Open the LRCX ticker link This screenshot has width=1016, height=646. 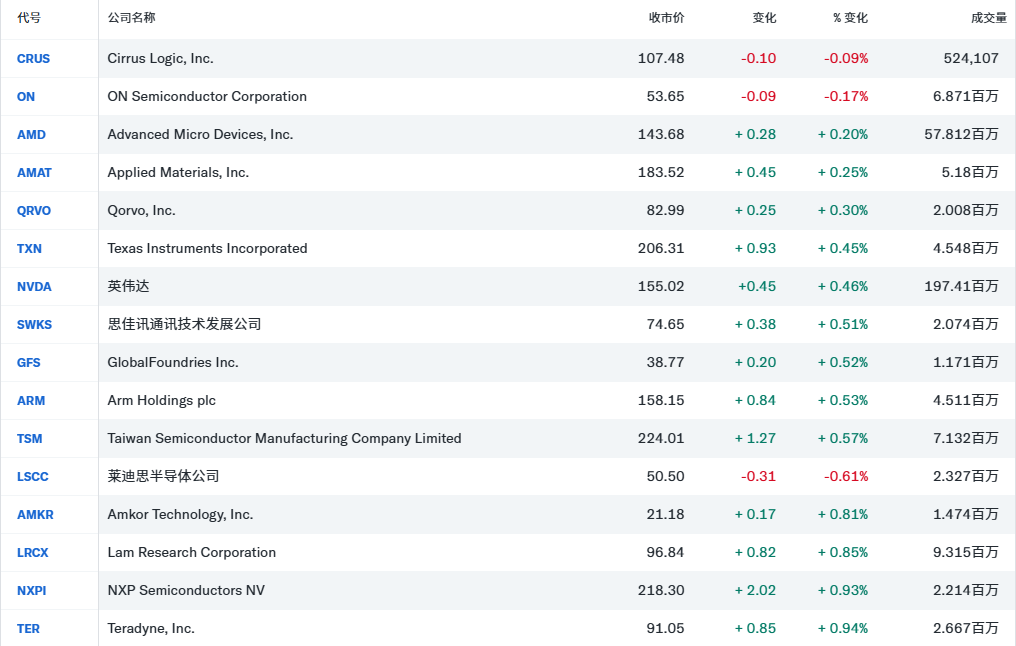pyautogui.click(x=32, y=553)
